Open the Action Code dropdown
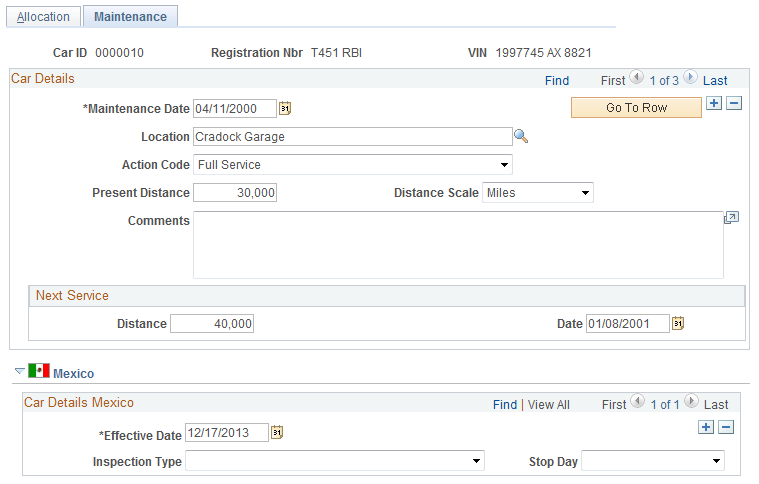Image resolution: width=759 pixels, height=484 pixels. 353,165
